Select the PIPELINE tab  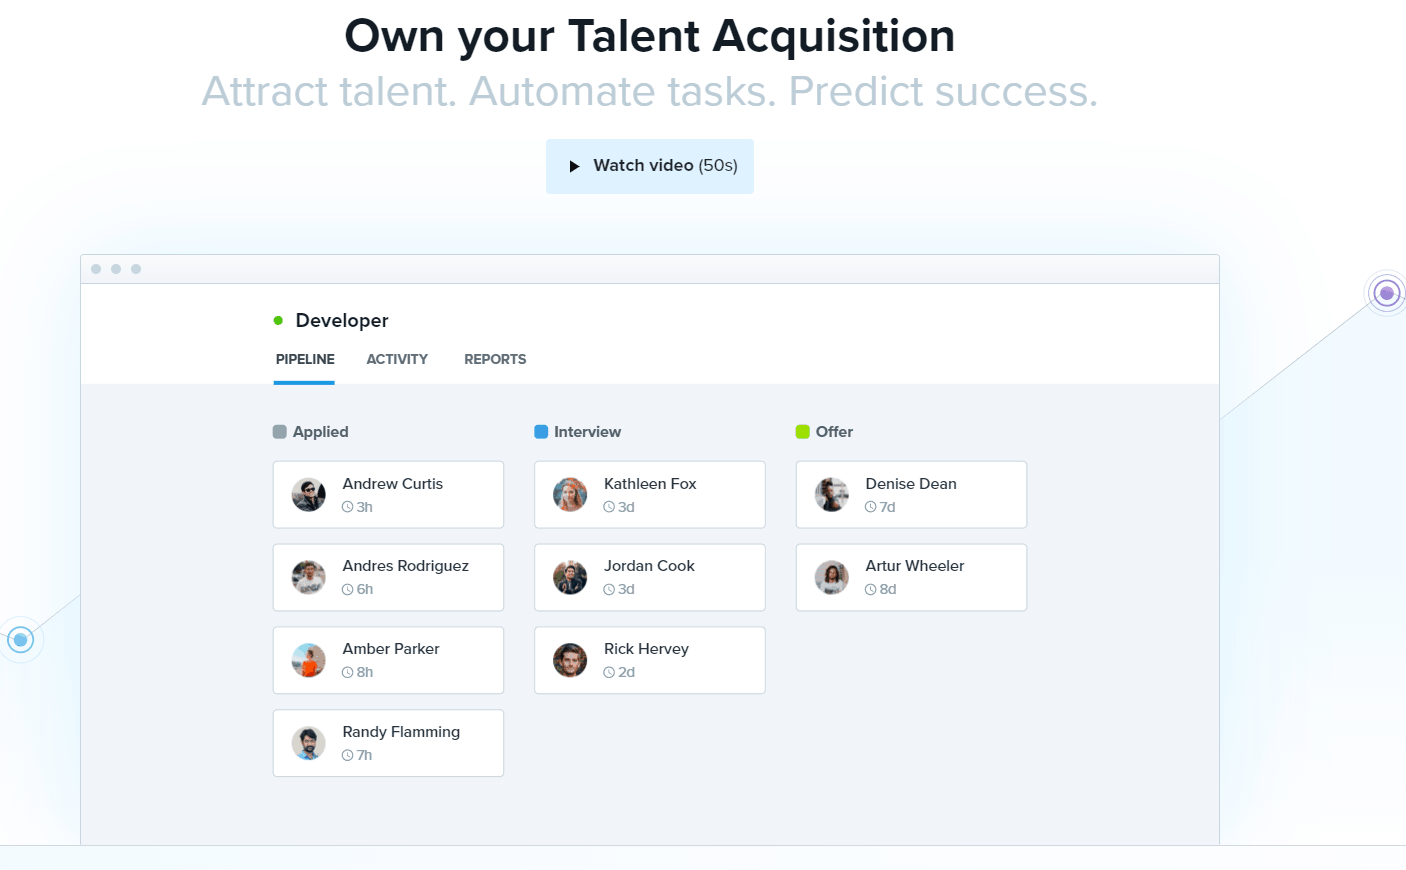coord(305,359)
